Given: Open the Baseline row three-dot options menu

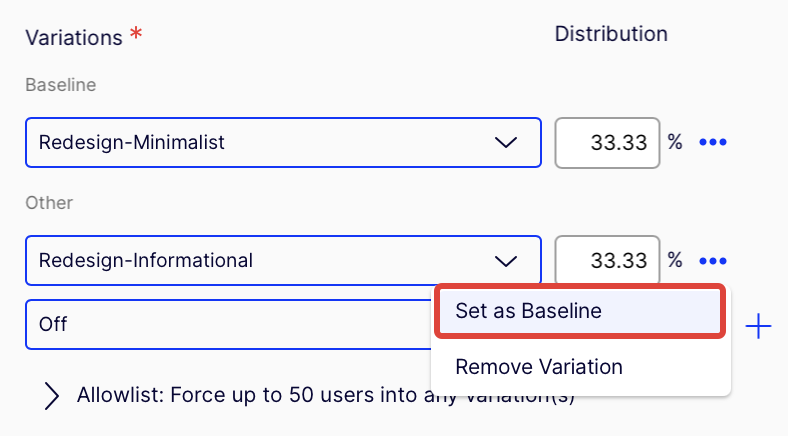Looking at the screenshot, I should 712,142.
